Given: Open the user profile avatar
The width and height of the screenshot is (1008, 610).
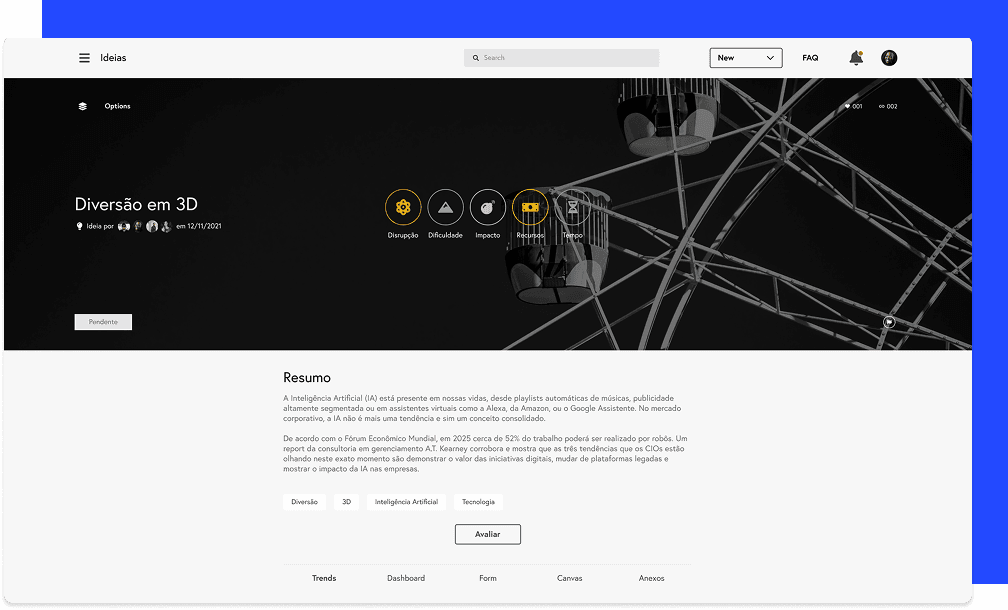Looking at the screenshot, I should [889, 58].
